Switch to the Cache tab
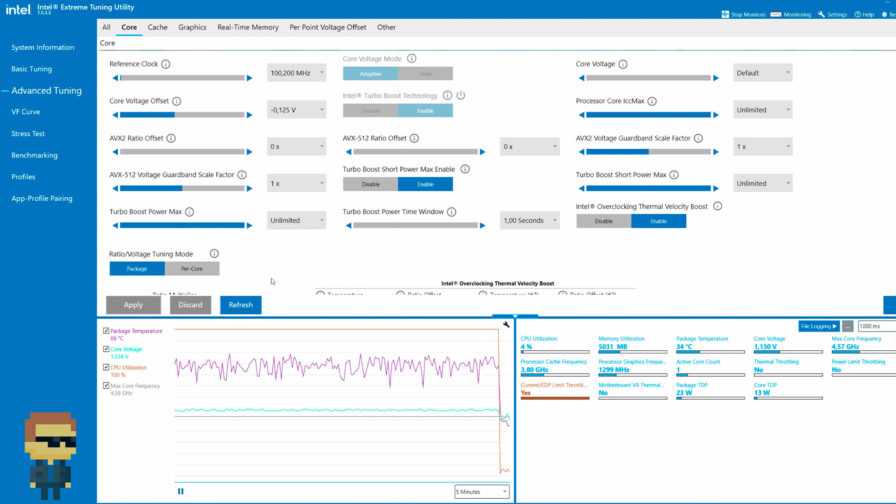Viewport: 896px width, 504px height. (158, 28)
